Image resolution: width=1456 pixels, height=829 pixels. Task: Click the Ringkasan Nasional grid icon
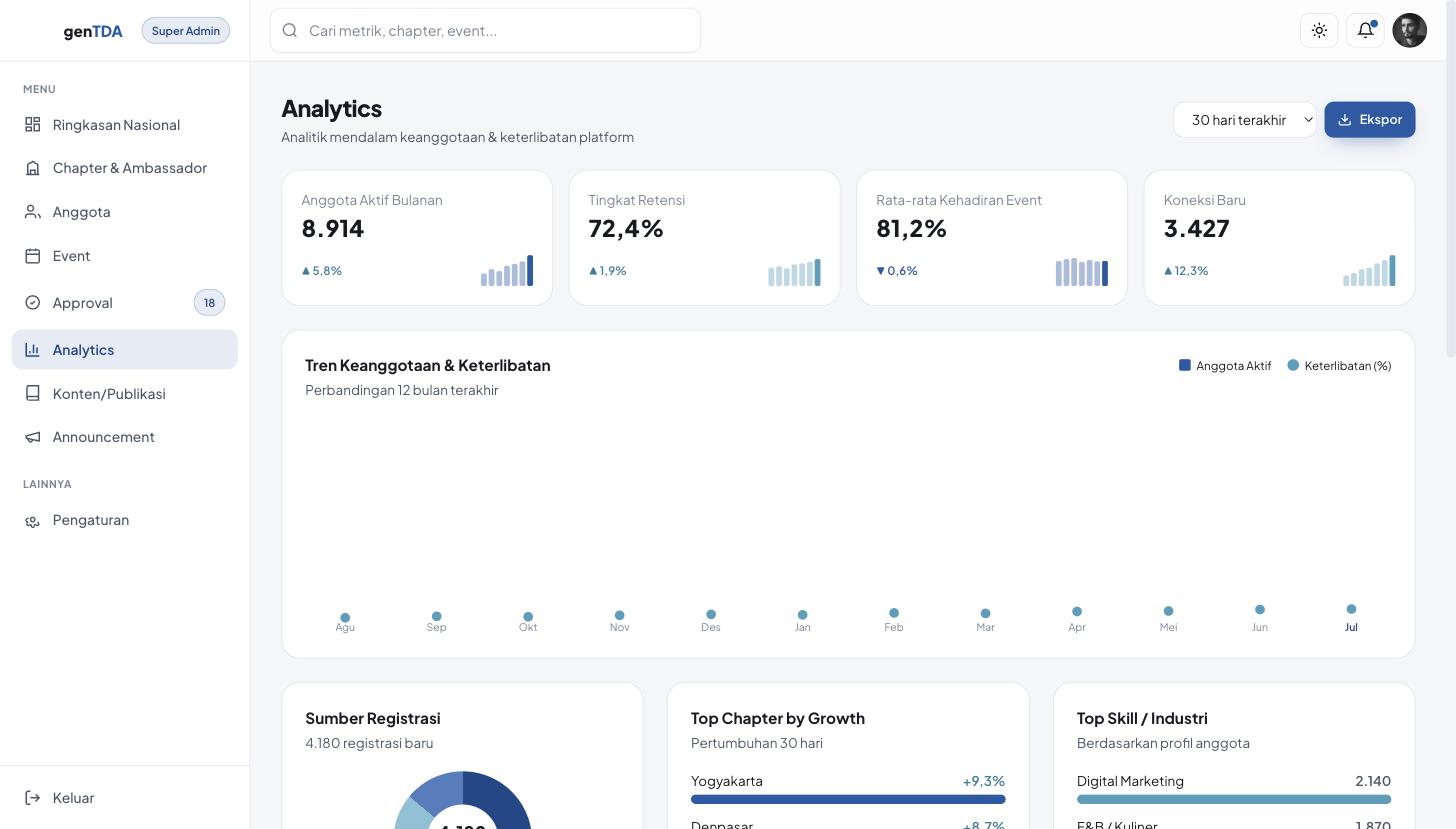33,124
